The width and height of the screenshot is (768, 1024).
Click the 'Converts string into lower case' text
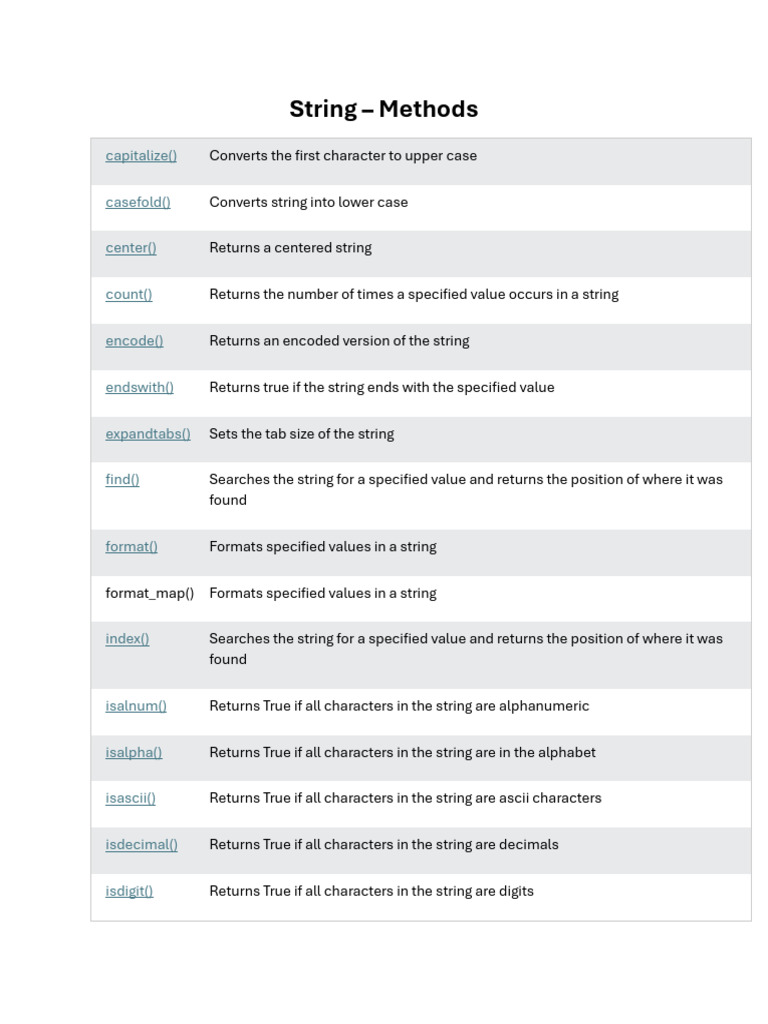pyautogui.click(x=308, y=202)
